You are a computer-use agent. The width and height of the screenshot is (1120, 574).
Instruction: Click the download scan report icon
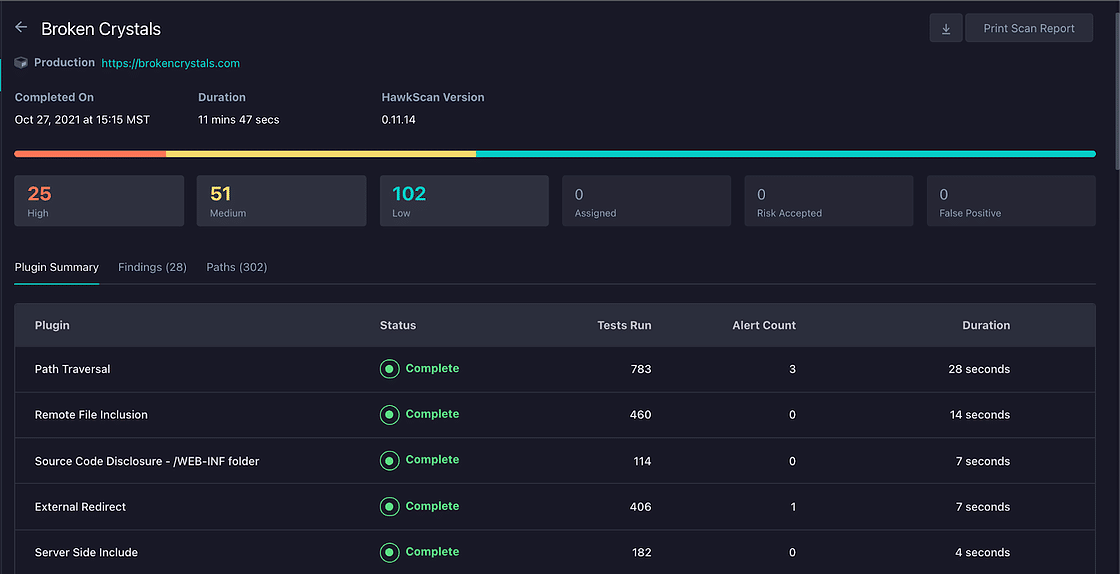(946, 29)
